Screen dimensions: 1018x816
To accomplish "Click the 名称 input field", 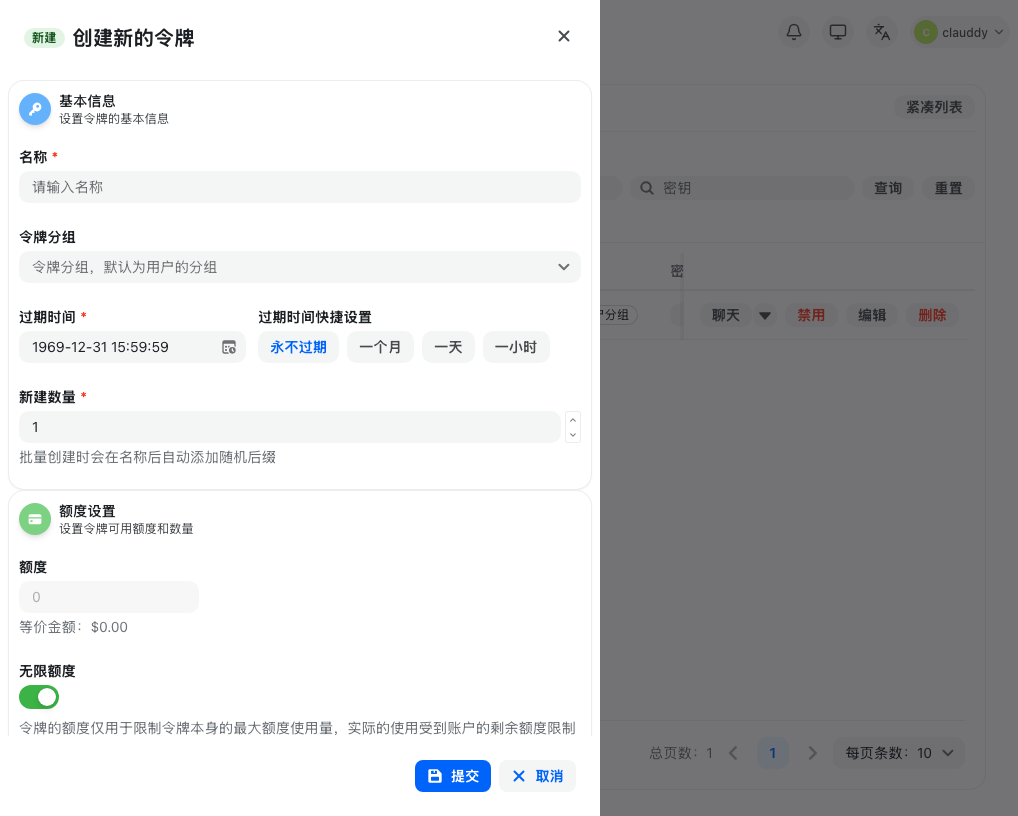I will tap(300, 187).
